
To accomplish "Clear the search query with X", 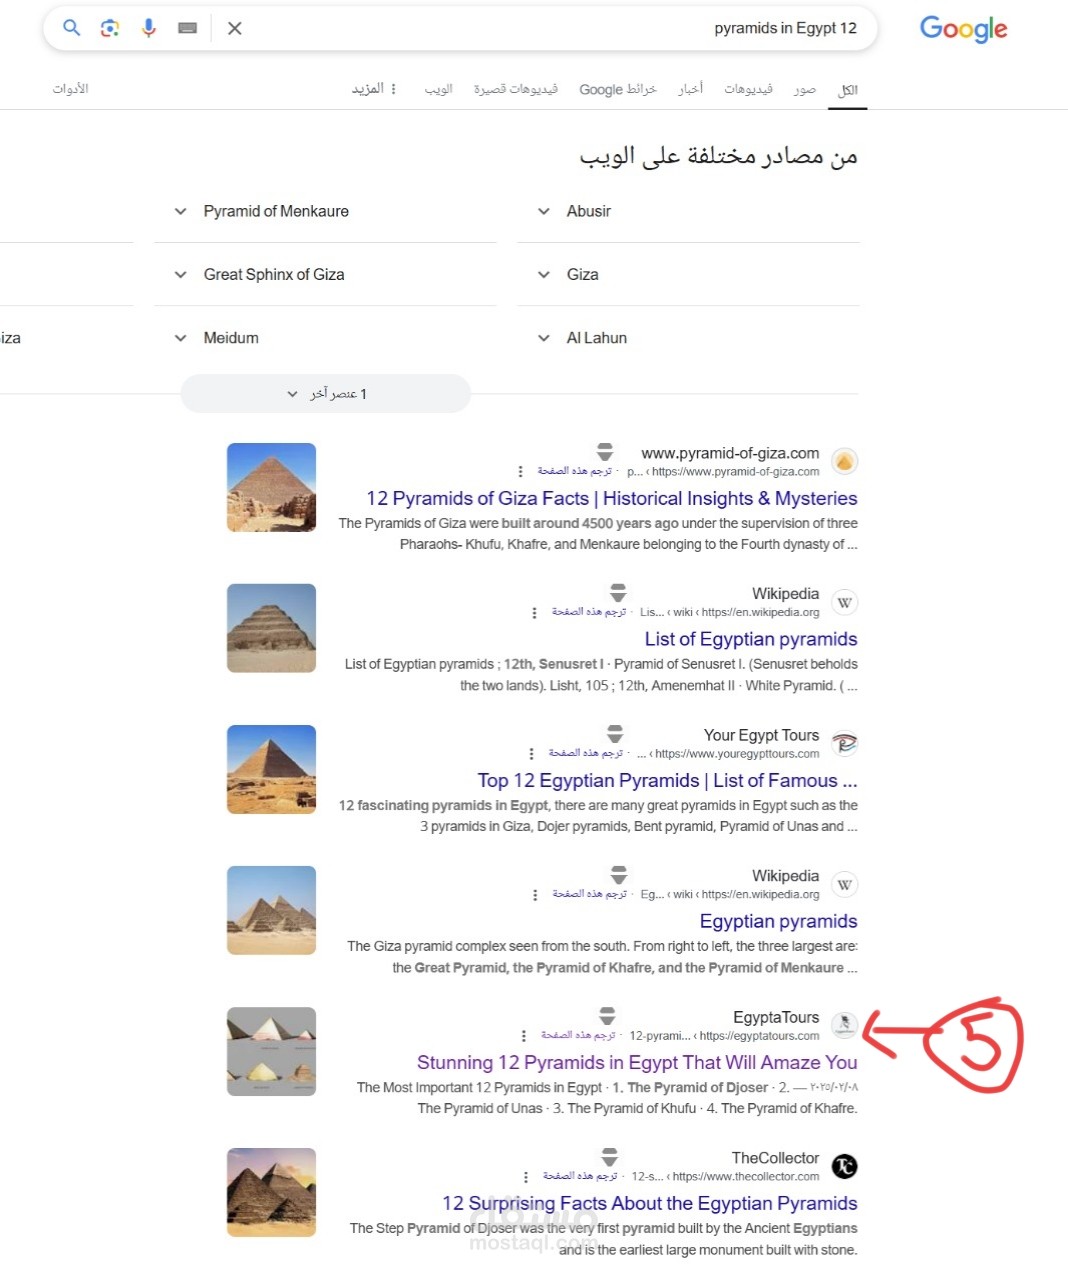I will point(235,28).
